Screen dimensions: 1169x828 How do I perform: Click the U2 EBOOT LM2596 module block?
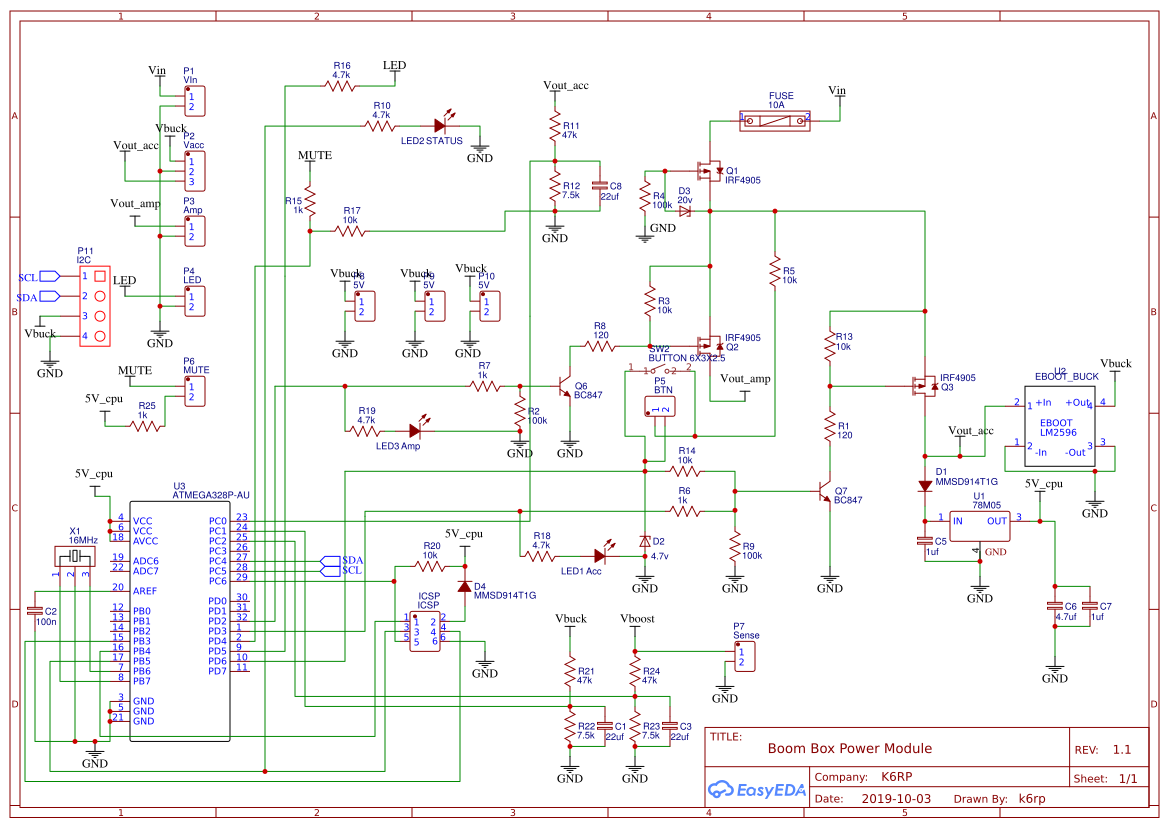[x=1059, y=426]
